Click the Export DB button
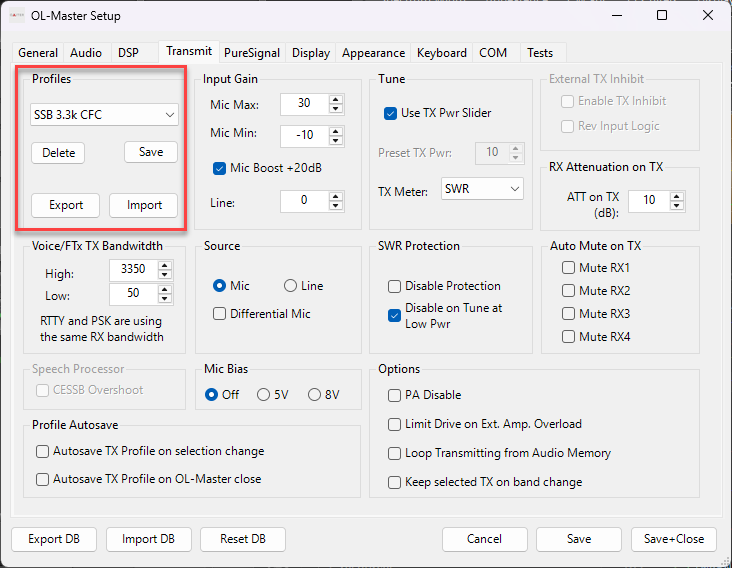Screen dimensions: 732x568 54,539
